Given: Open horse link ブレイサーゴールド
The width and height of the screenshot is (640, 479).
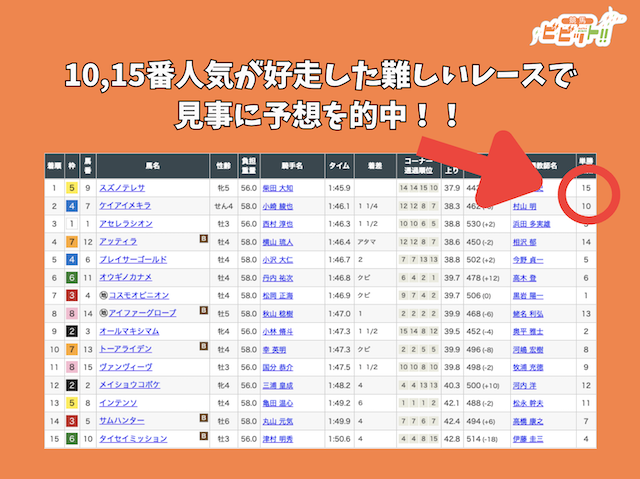Looking at the screenshot, I should point(133,260).
